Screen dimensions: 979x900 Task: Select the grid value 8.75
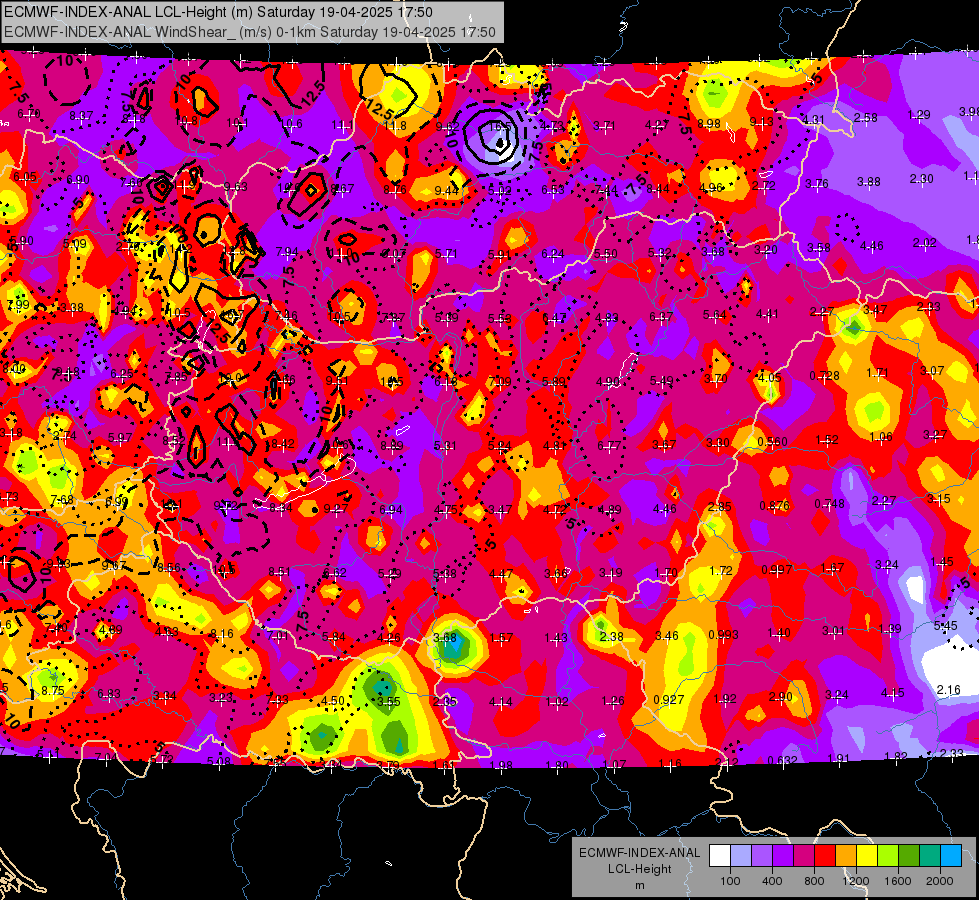click(53, 690)
